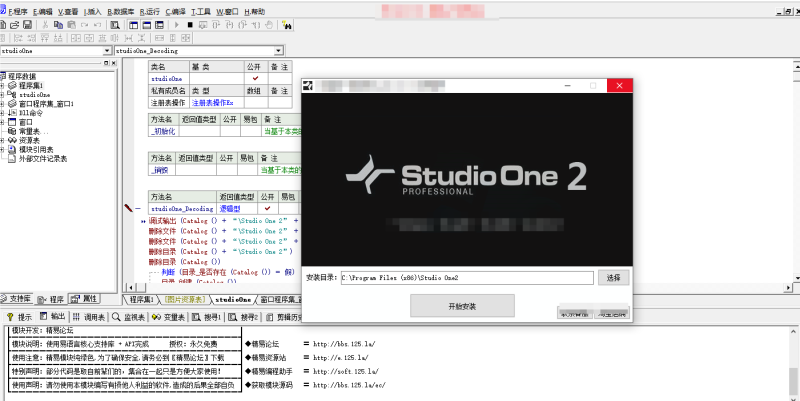
Task: Click the Cut scissors icon
Action: (45, 24)
